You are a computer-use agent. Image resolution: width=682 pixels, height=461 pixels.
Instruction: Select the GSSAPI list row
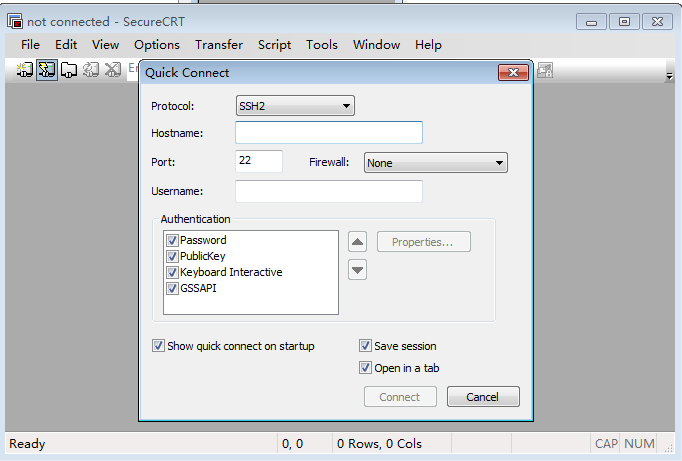coord(198,288)
